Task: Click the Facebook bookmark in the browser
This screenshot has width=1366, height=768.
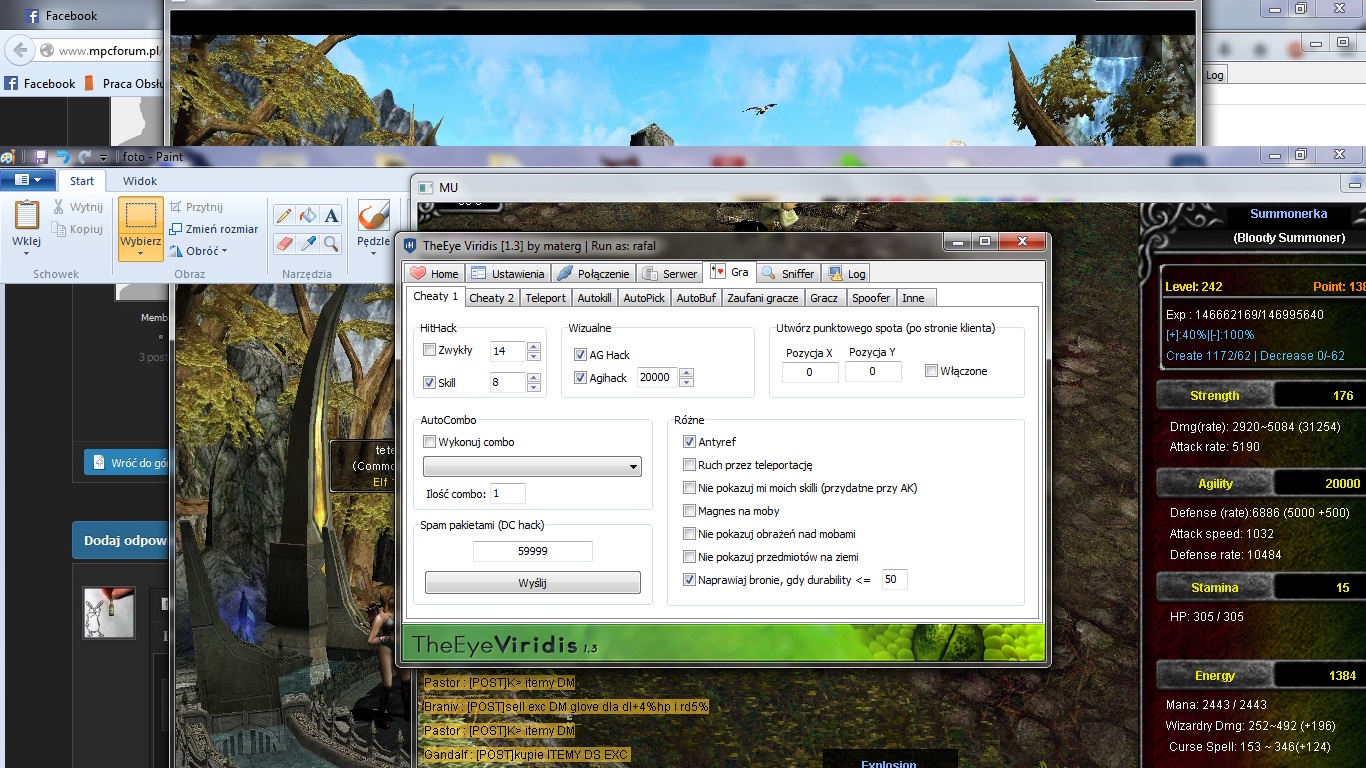Action: pos(40,84)
